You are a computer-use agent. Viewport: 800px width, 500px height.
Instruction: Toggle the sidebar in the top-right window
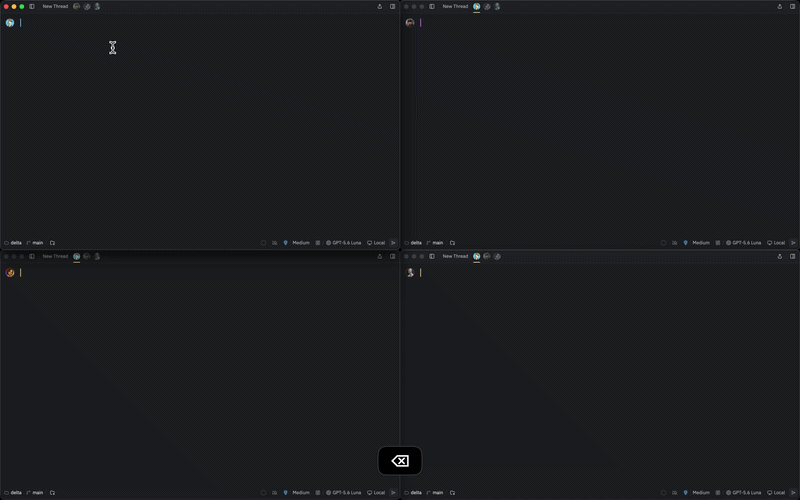[432, 7]
